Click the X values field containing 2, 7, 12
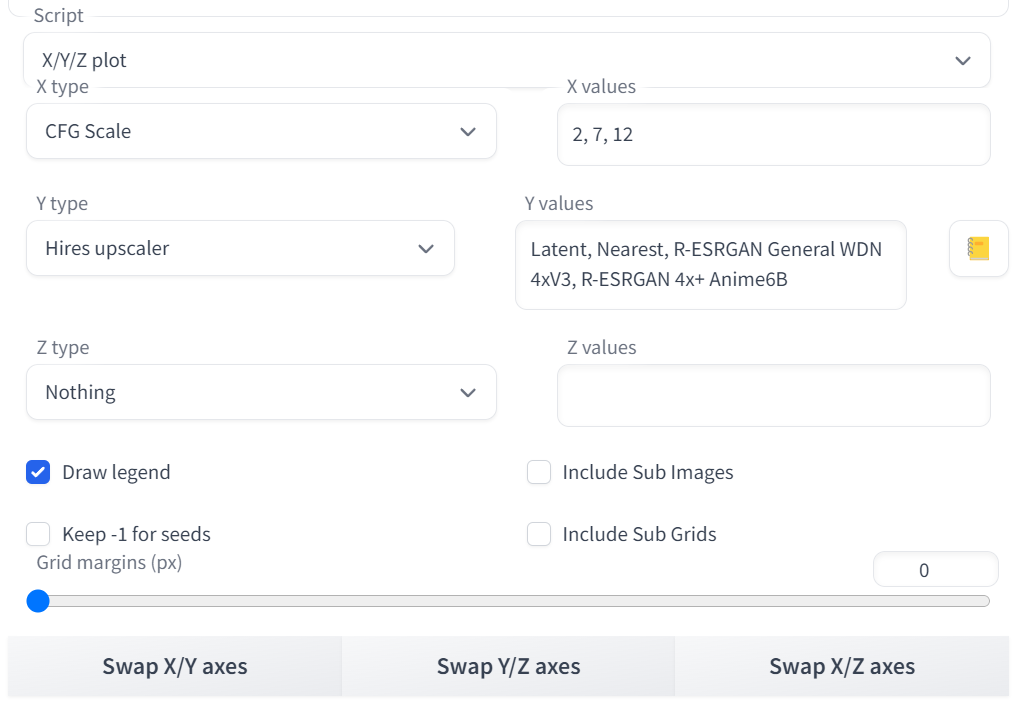 pyautogui.click(x=773, y=135)
